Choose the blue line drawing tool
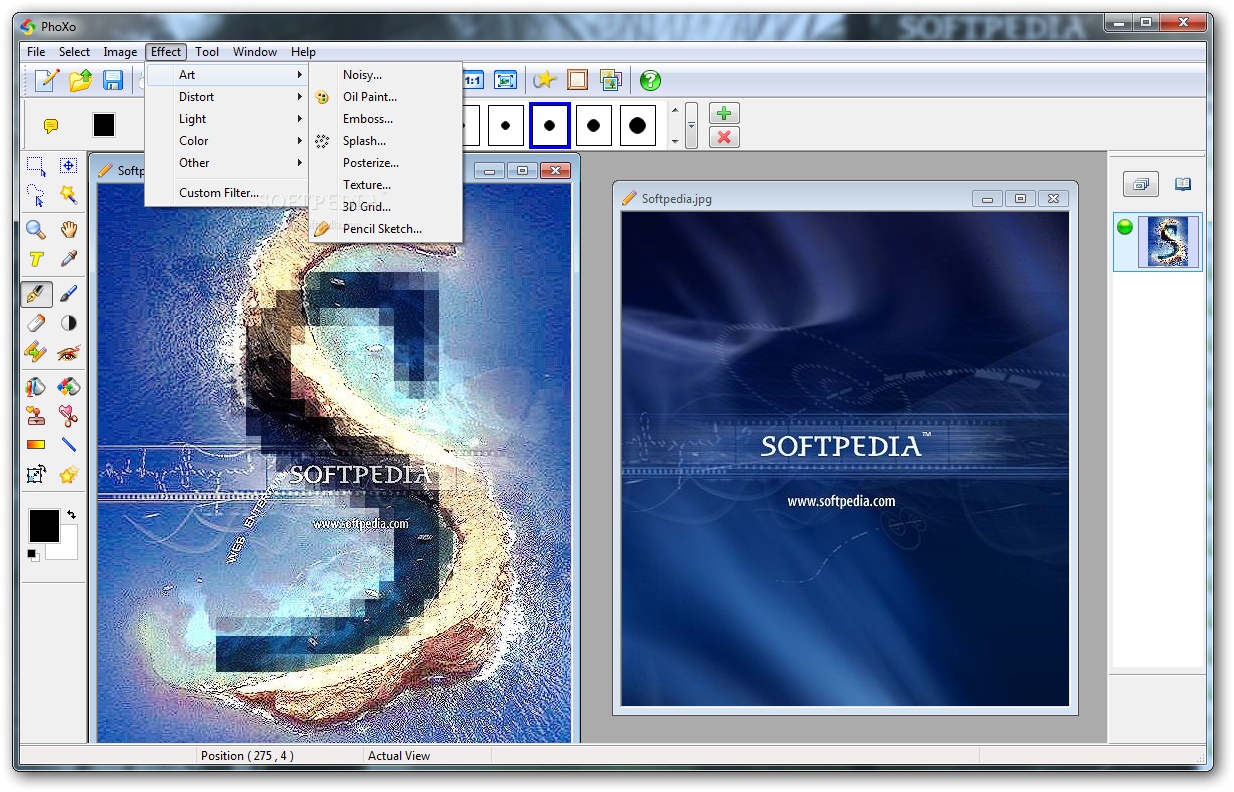This screenshot has width=1234, height=792. pos(68,445)
